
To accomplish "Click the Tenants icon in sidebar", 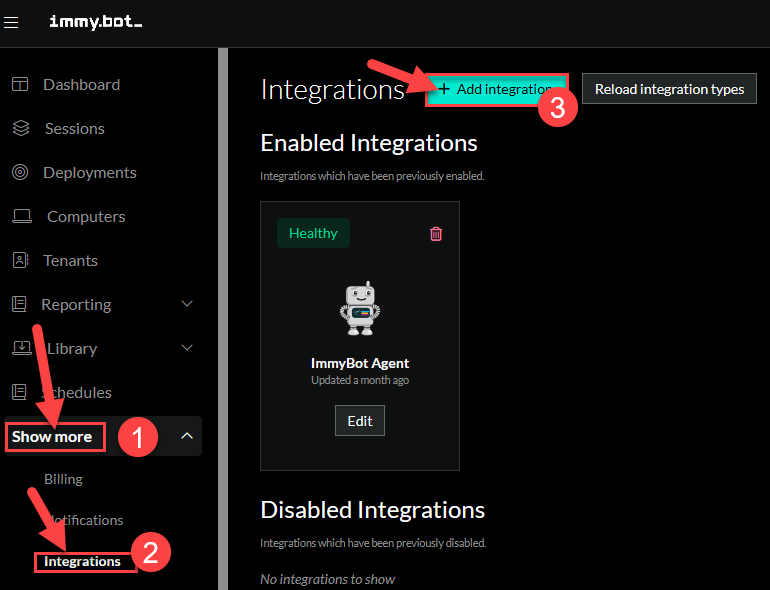I will coord(20,261).
